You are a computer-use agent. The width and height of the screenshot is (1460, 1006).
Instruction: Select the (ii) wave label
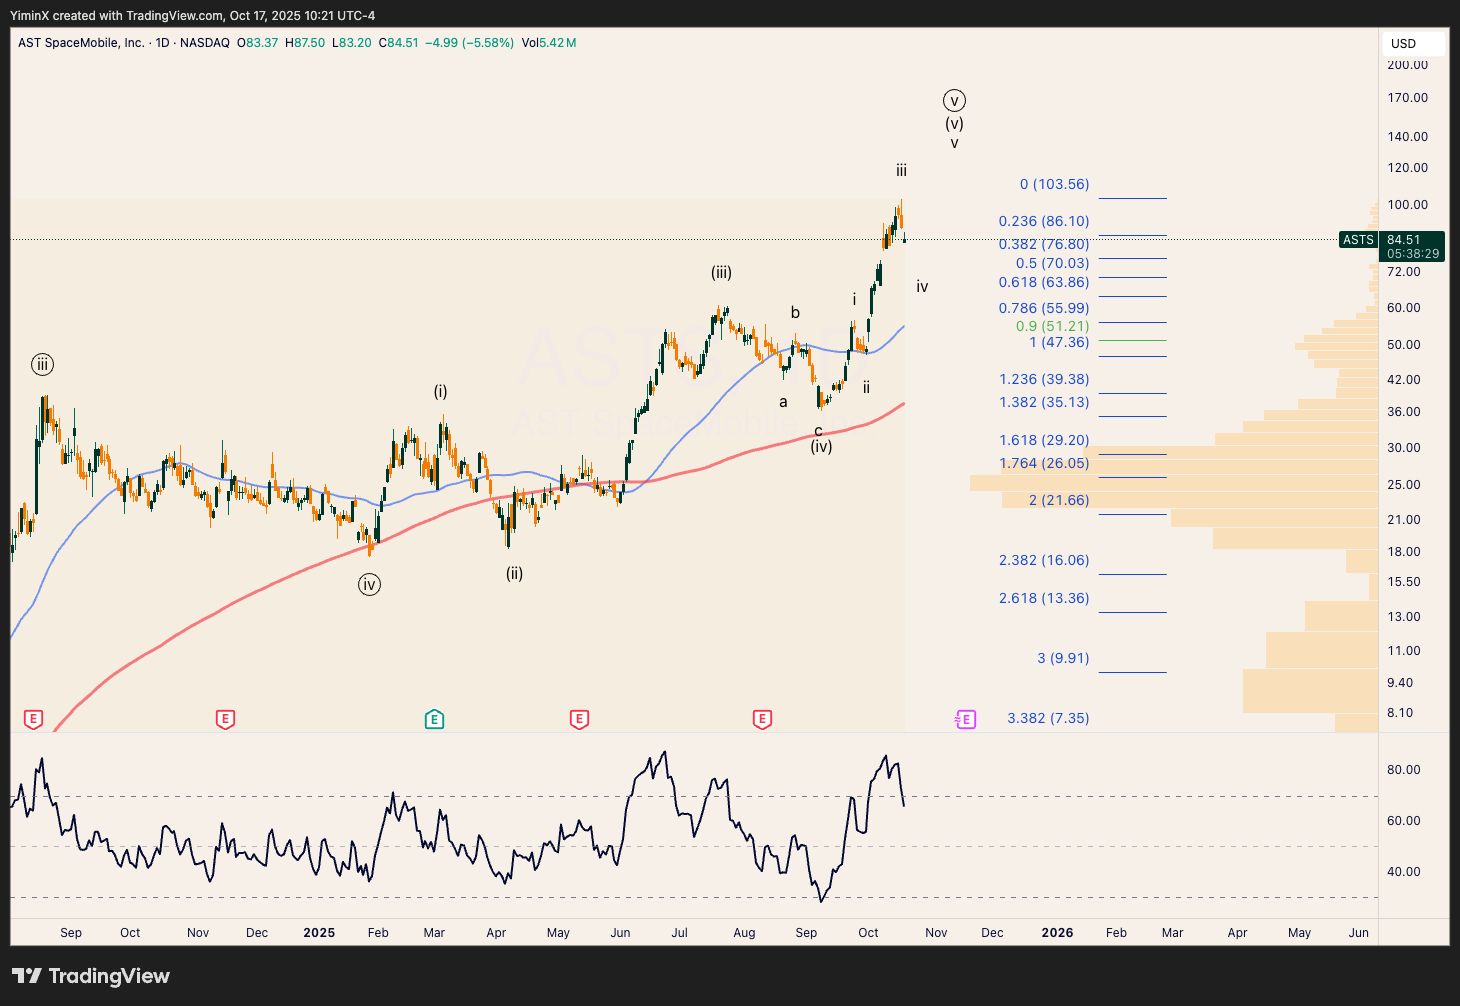[x=514, y=573]
